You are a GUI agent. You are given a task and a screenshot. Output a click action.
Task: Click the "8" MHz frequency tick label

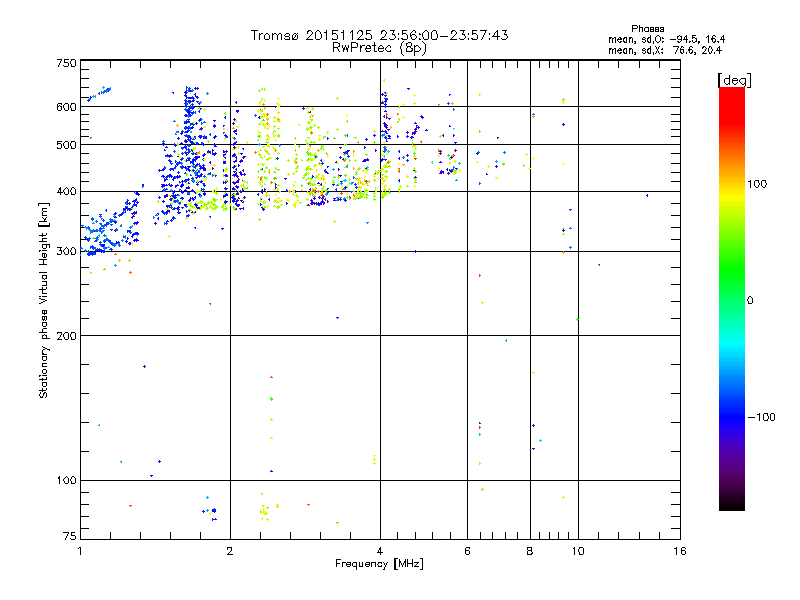[x=530, y=551]
